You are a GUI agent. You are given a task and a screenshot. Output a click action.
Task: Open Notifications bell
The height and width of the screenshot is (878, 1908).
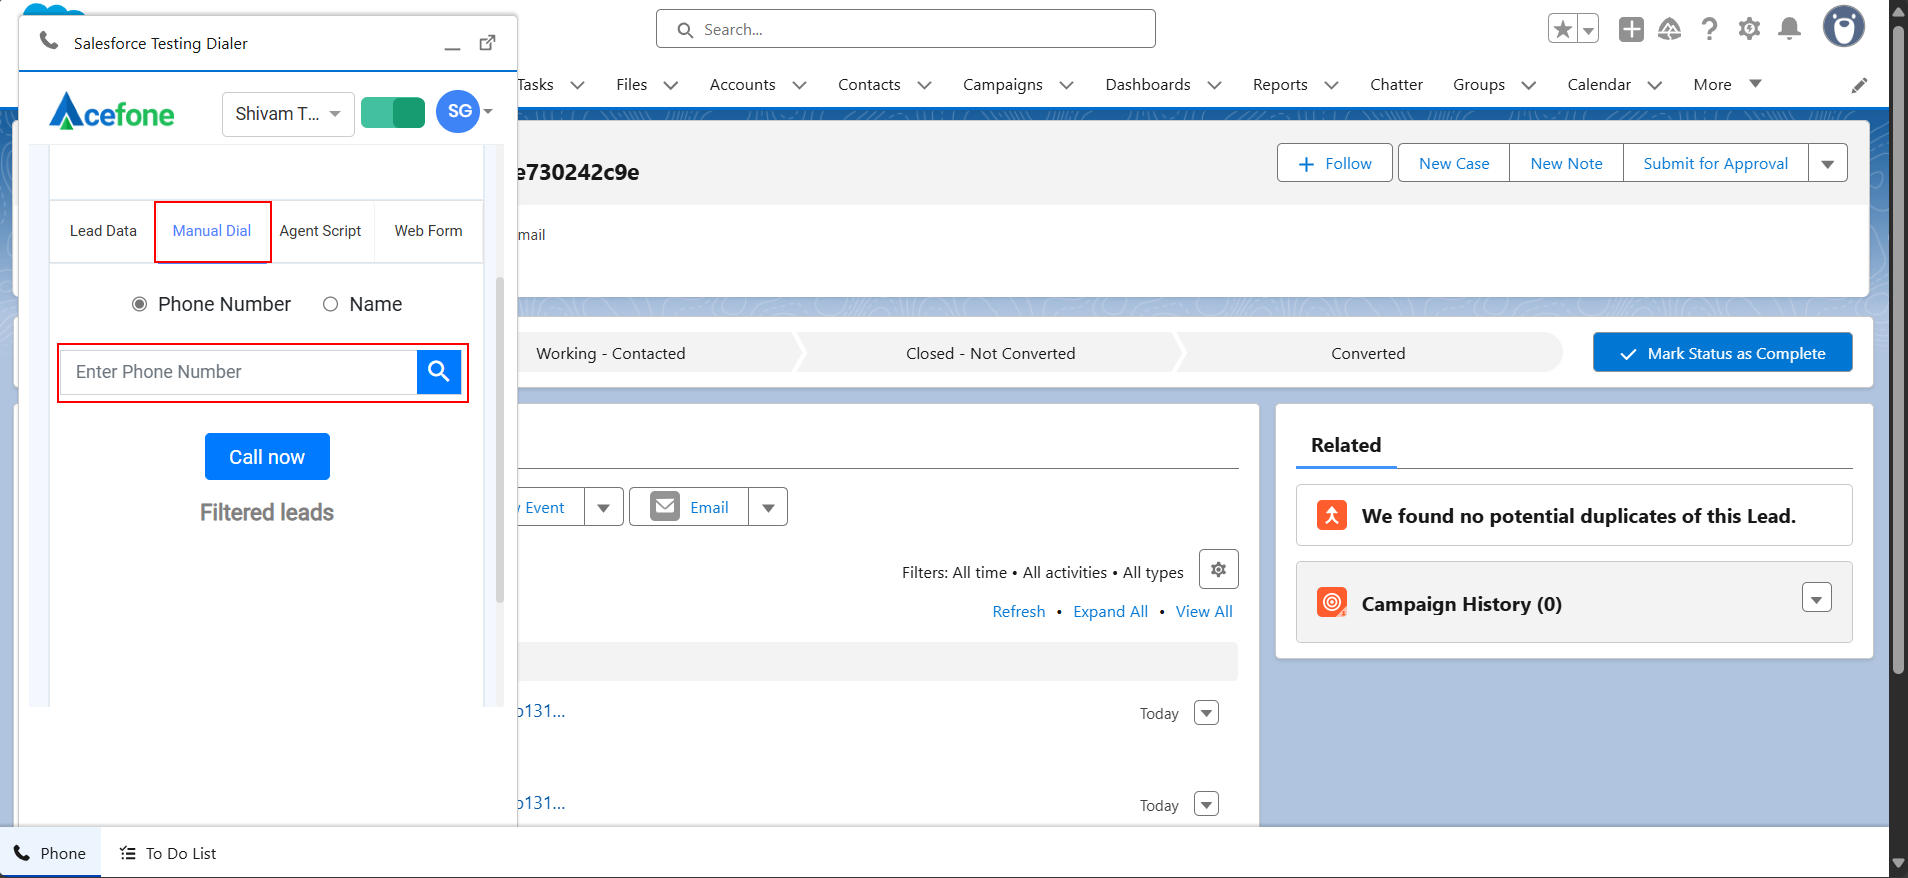click(1789, 29)
